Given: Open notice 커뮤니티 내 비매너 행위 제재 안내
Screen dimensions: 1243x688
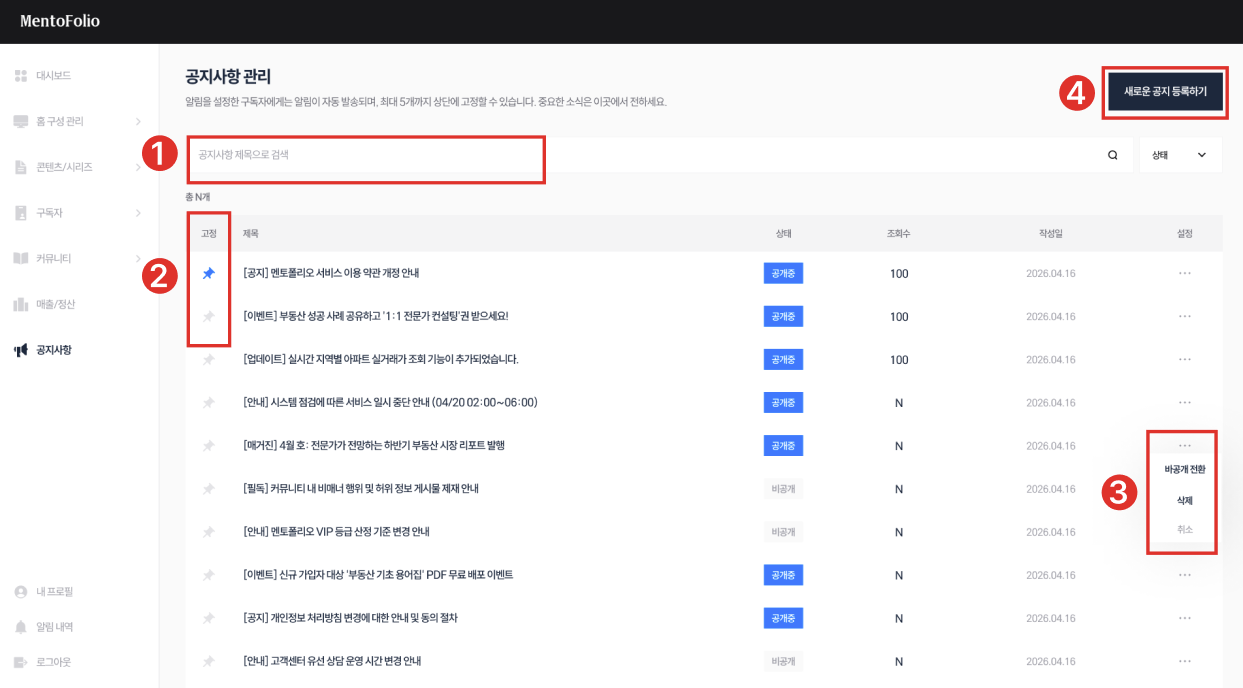Looking at the screenshot, I should tap(361, 489).
